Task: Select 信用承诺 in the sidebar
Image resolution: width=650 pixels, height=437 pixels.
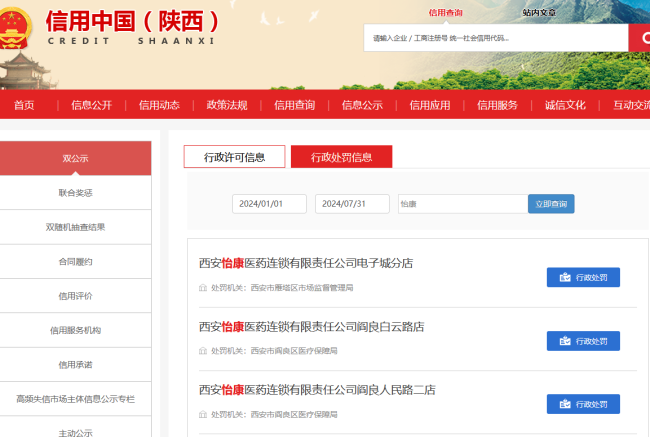Action: click(x=75, y=365)
